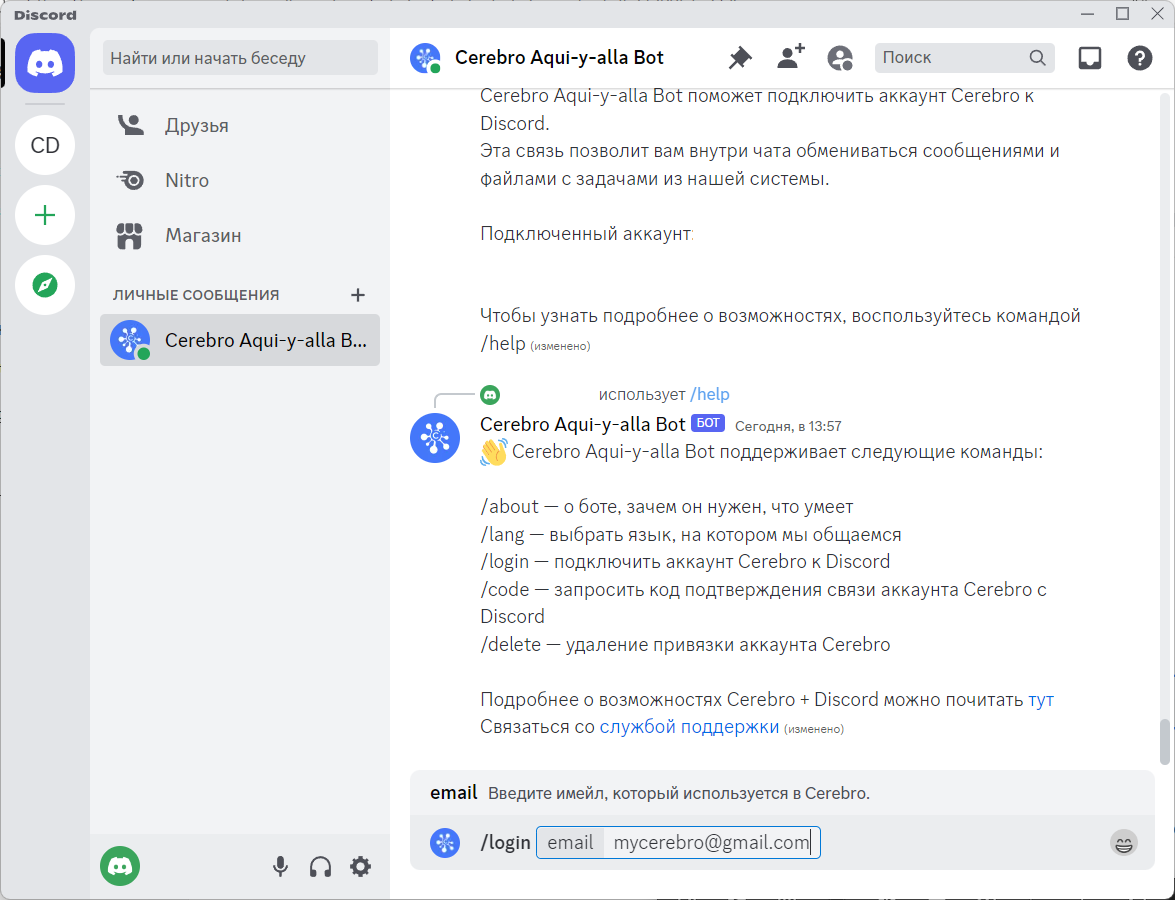Image resolution: width=1175 pixels, height=900 pixels.
Task: Add friends to this DM
Action: (791, 58)
